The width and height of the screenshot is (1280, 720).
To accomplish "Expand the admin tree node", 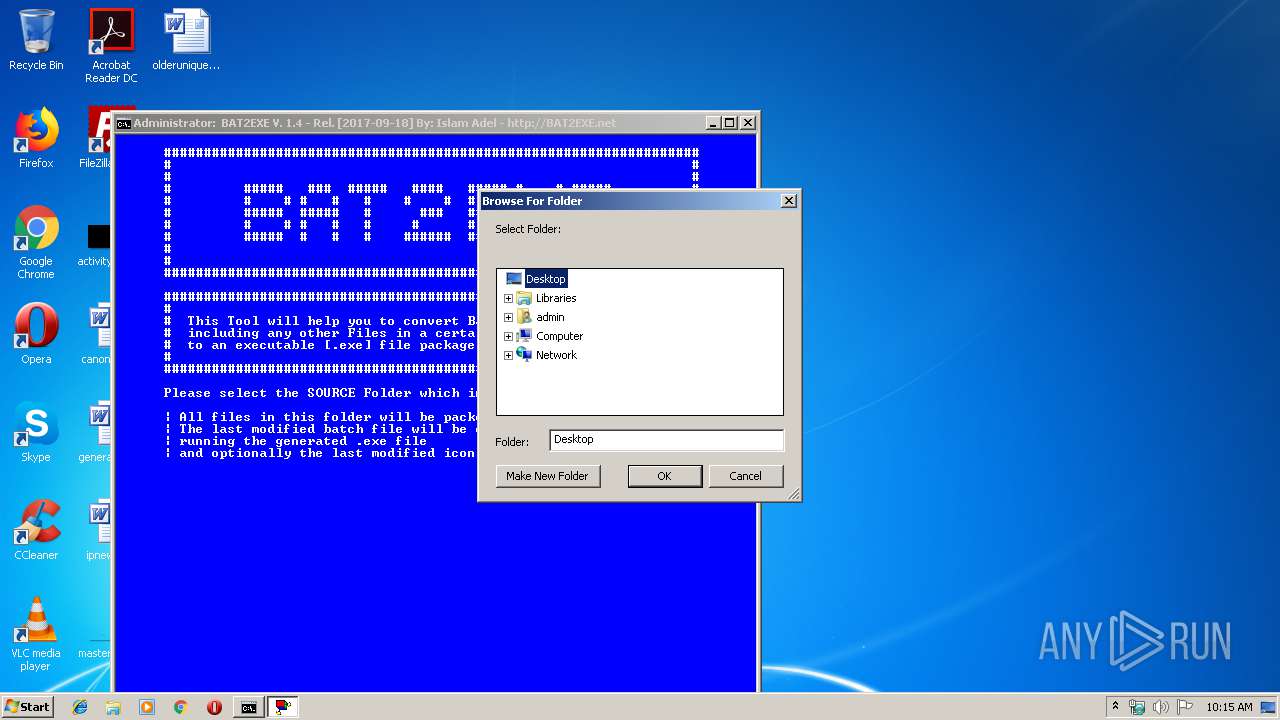I will (508, 317).
